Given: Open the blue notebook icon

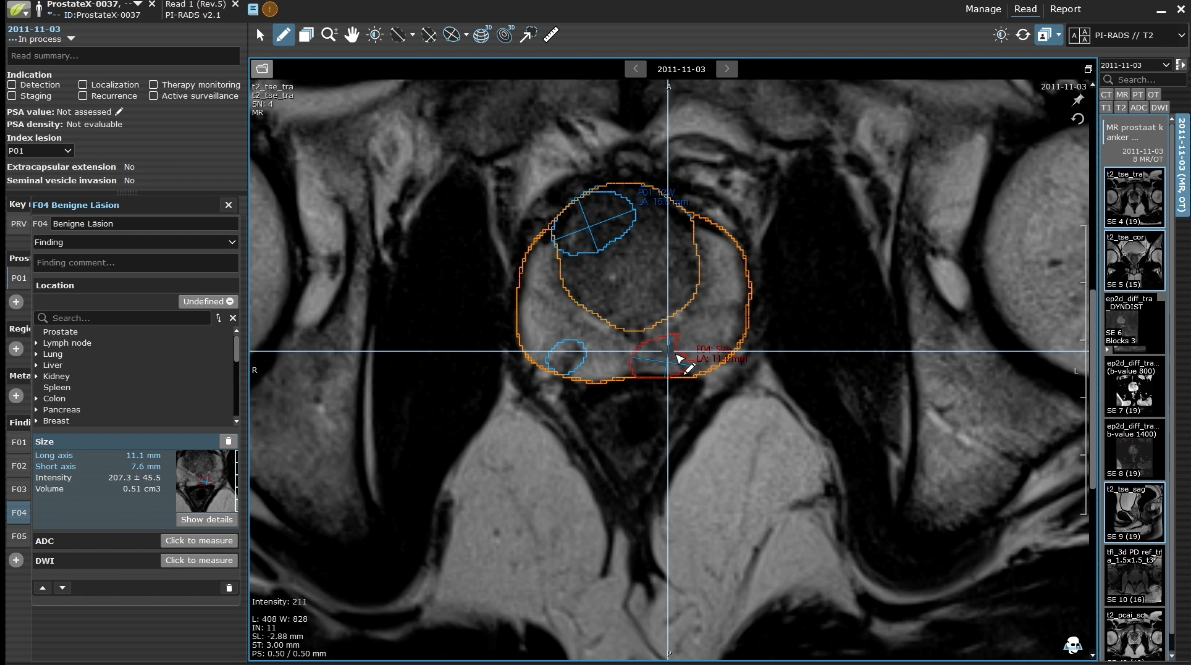Looking at the screenshot, I should 253,9.
